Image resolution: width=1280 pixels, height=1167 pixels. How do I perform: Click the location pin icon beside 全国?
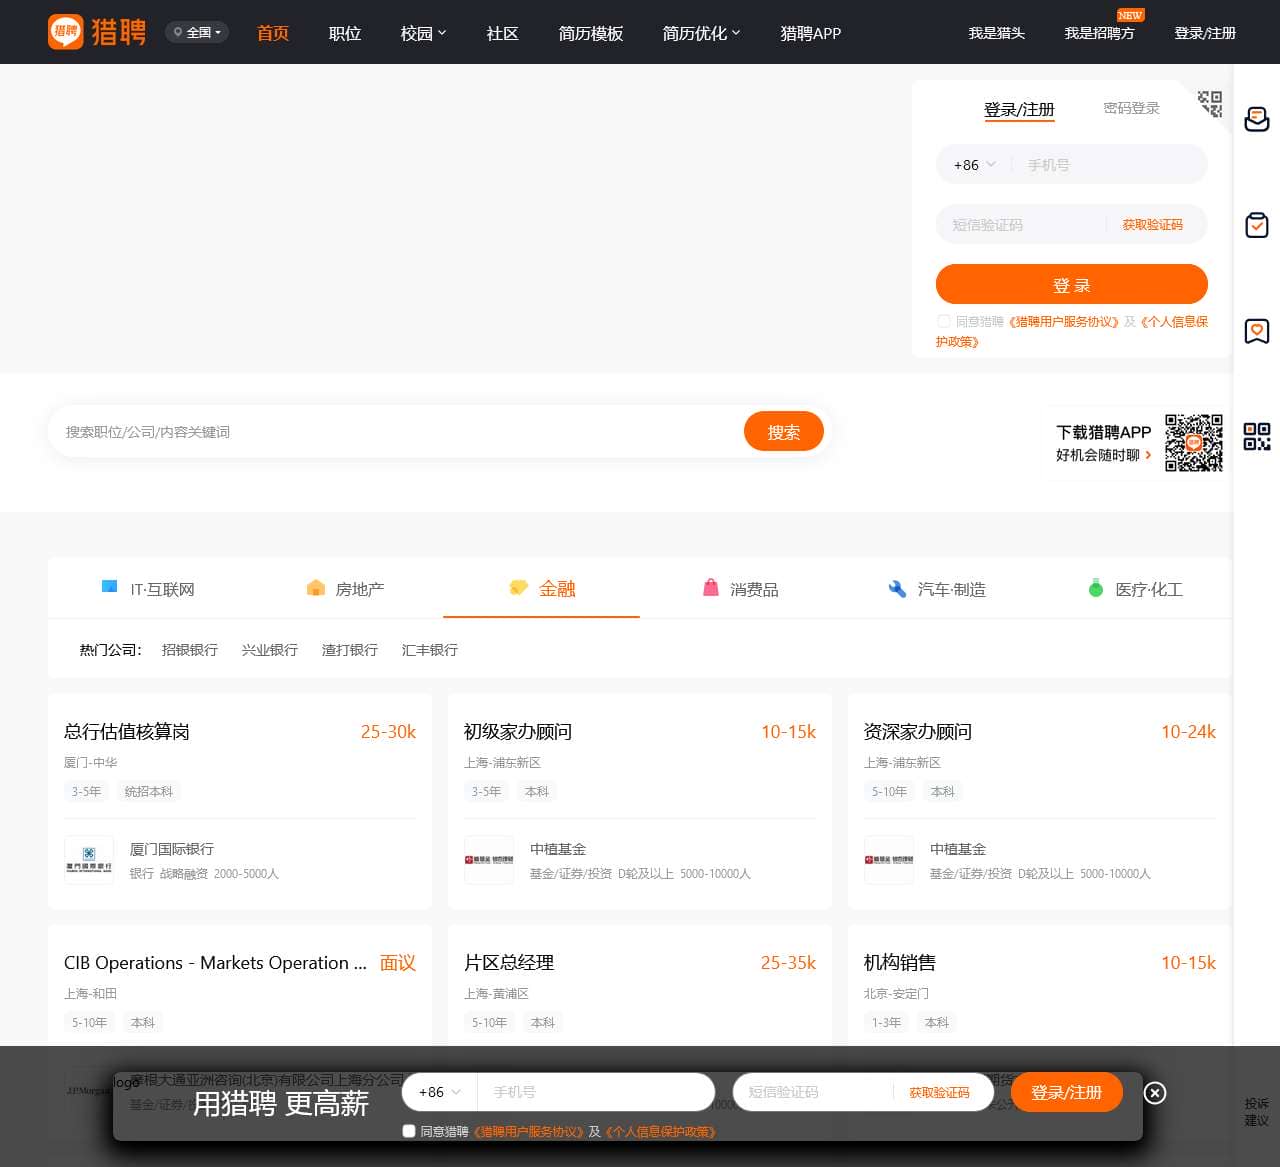178,33
